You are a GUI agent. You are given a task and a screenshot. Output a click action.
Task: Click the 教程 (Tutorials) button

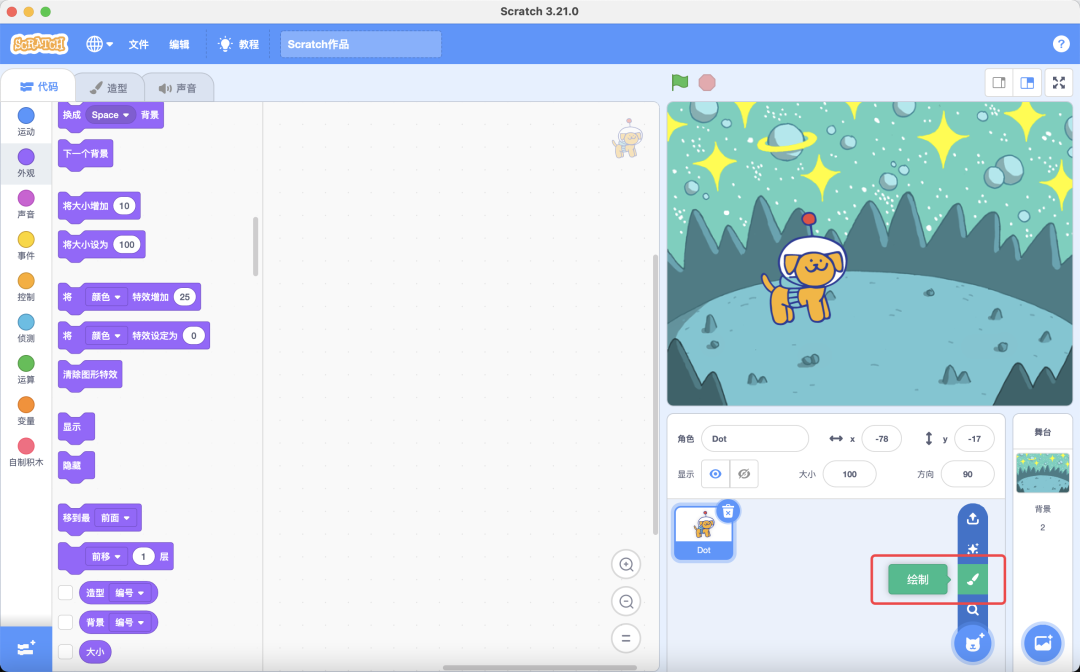coord(238,44)
